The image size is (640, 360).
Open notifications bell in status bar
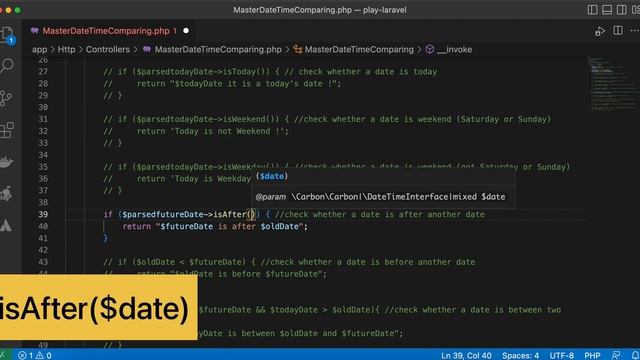pyautogui.click(x=635, y=356)
